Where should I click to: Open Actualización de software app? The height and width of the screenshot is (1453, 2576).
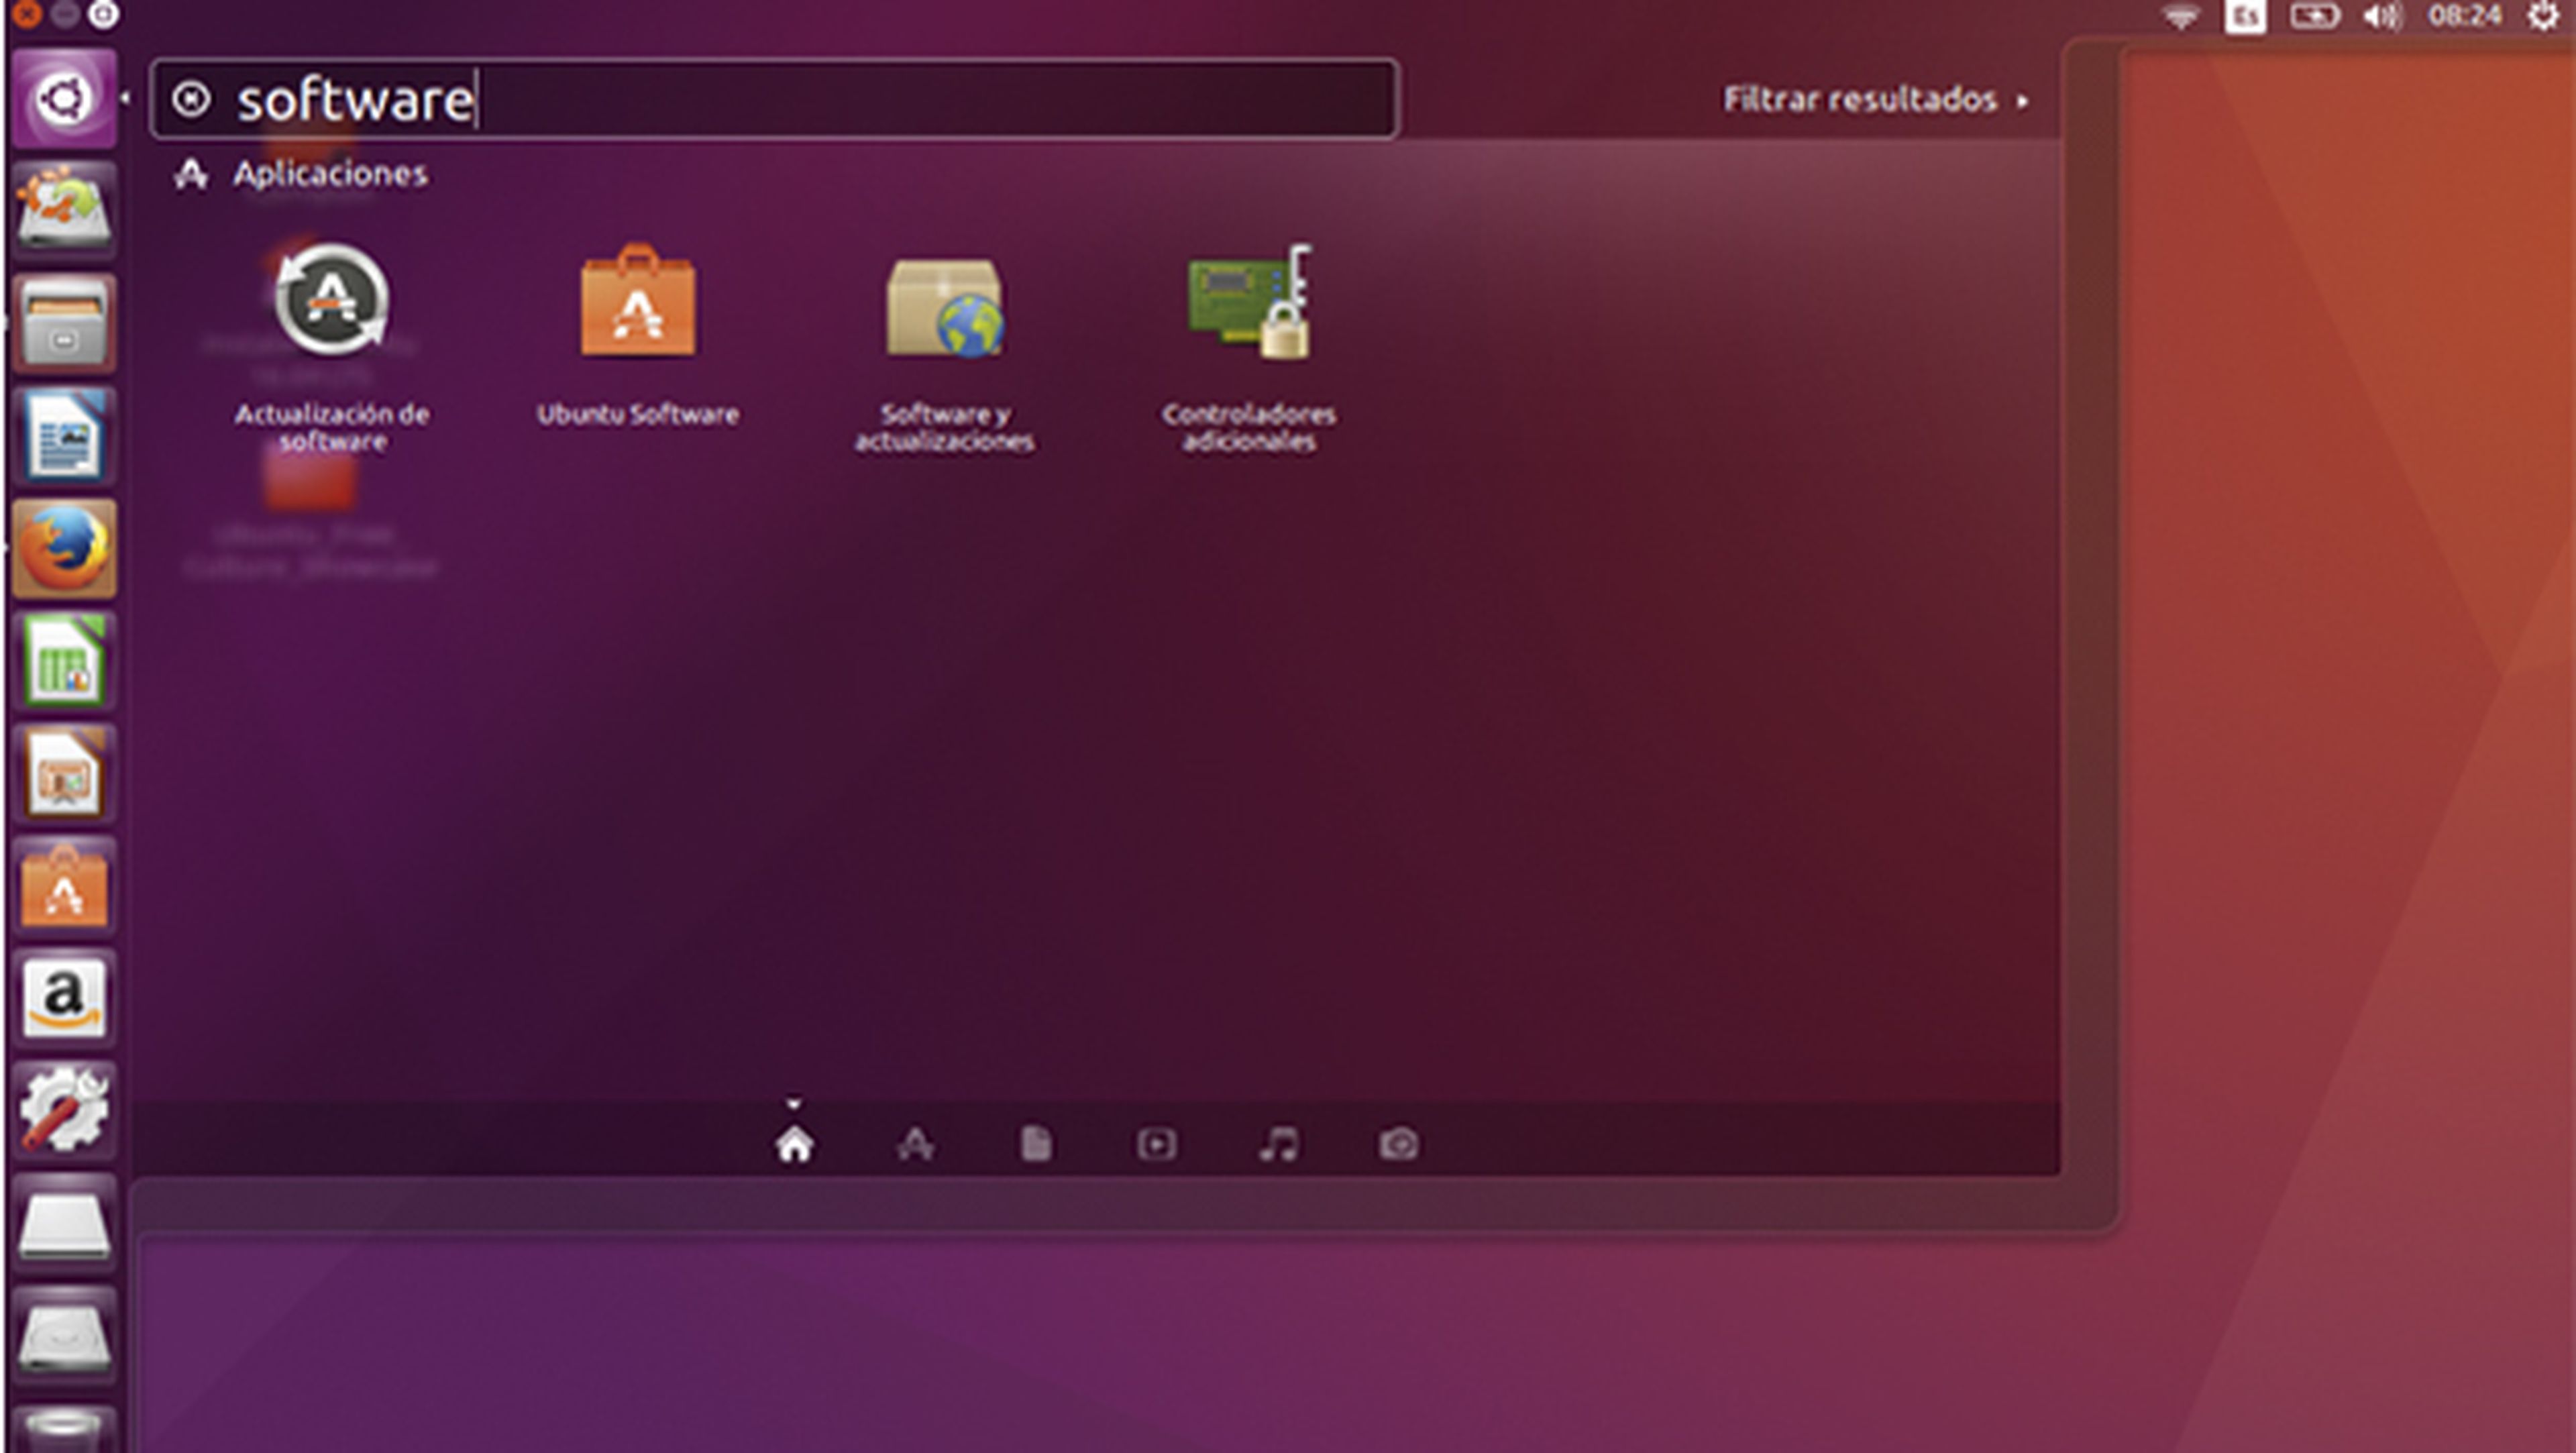click(332, 347)
